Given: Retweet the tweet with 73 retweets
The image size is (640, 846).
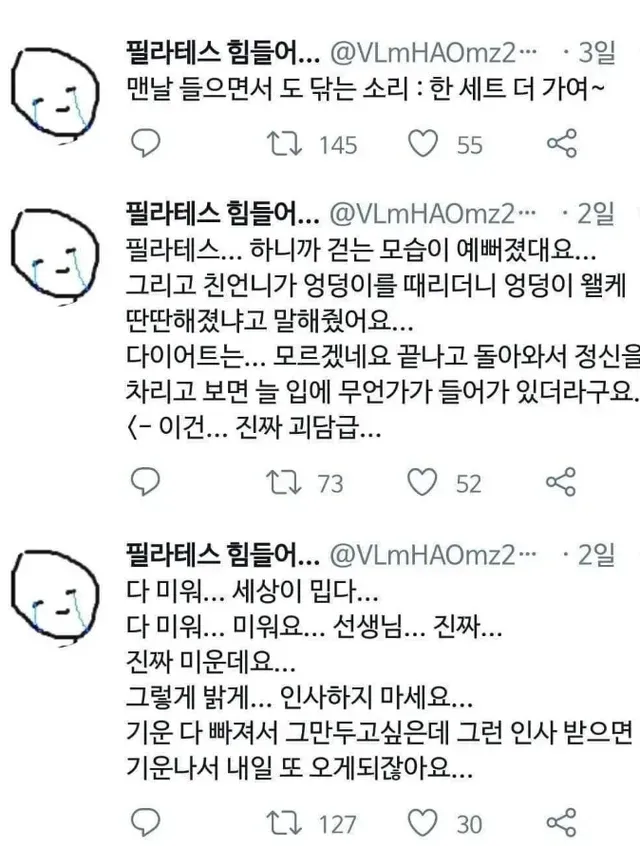Looking at the screenshot, I should click(x=284, y=482).
